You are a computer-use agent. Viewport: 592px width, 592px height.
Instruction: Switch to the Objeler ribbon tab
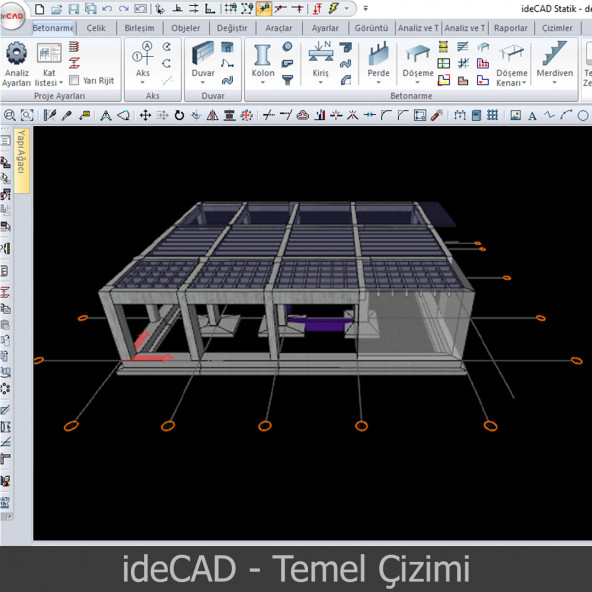click(x=186, y=28)
